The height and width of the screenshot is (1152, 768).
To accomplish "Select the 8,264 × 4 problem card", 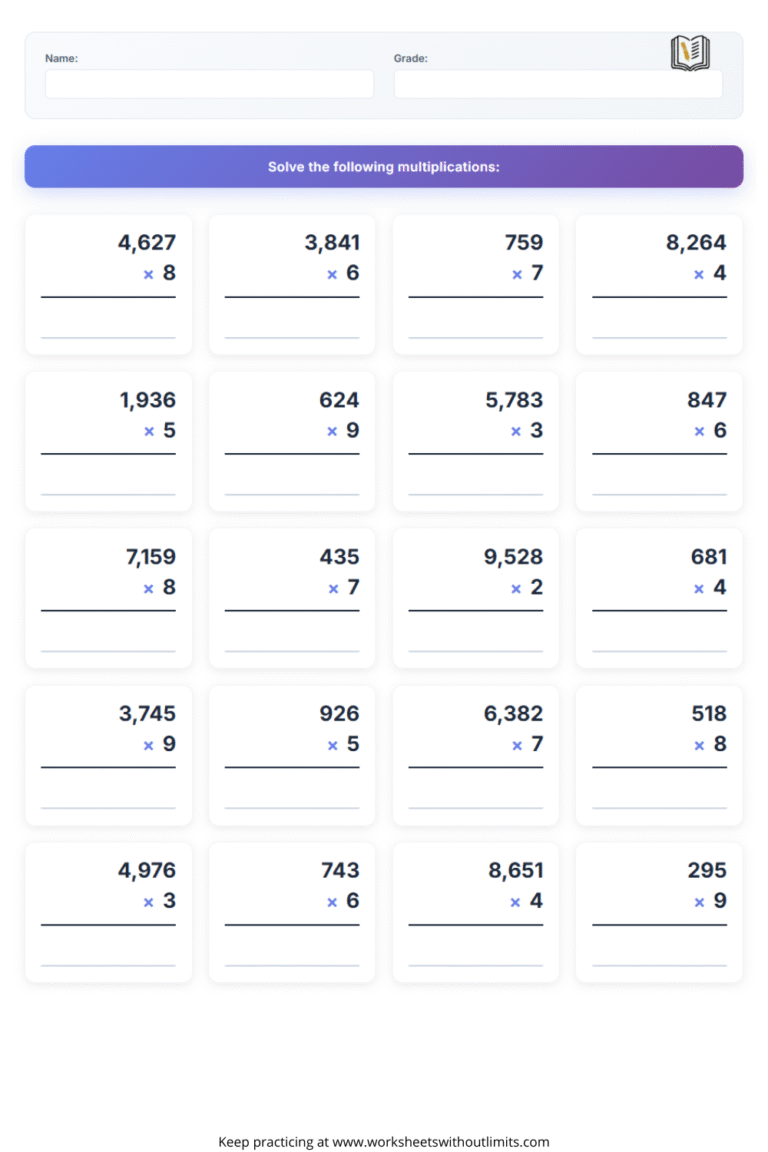I will pyautogui.click(x=659, y=284).
